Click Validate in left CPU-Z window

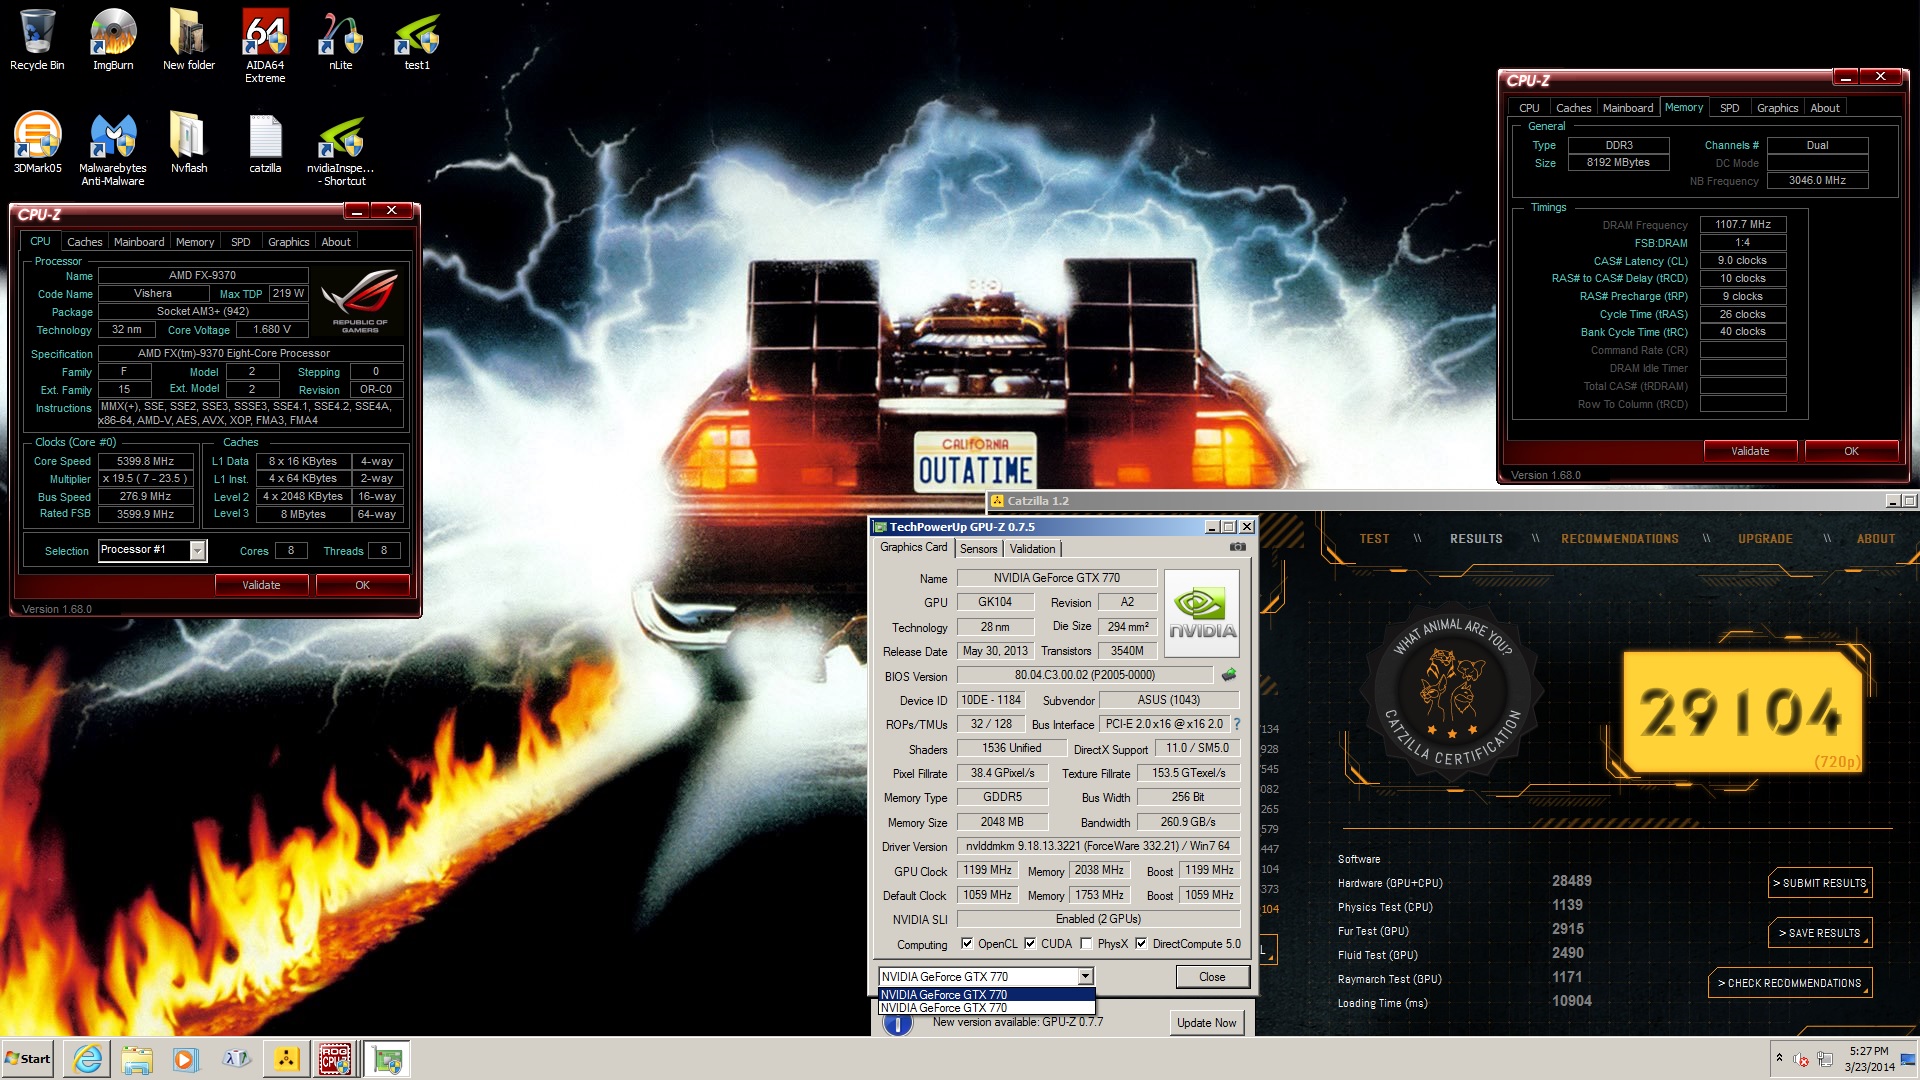point(261,585)
